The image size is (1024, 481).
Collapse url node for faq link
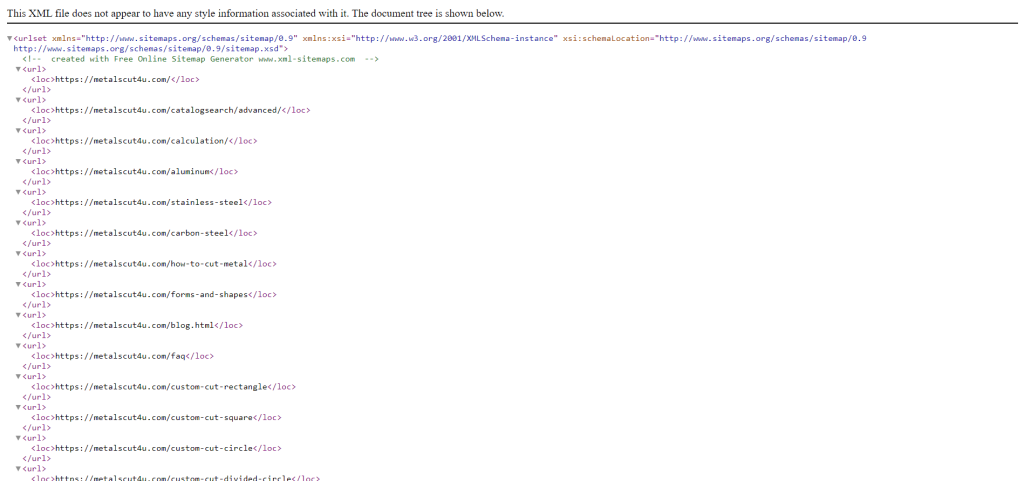19,346
